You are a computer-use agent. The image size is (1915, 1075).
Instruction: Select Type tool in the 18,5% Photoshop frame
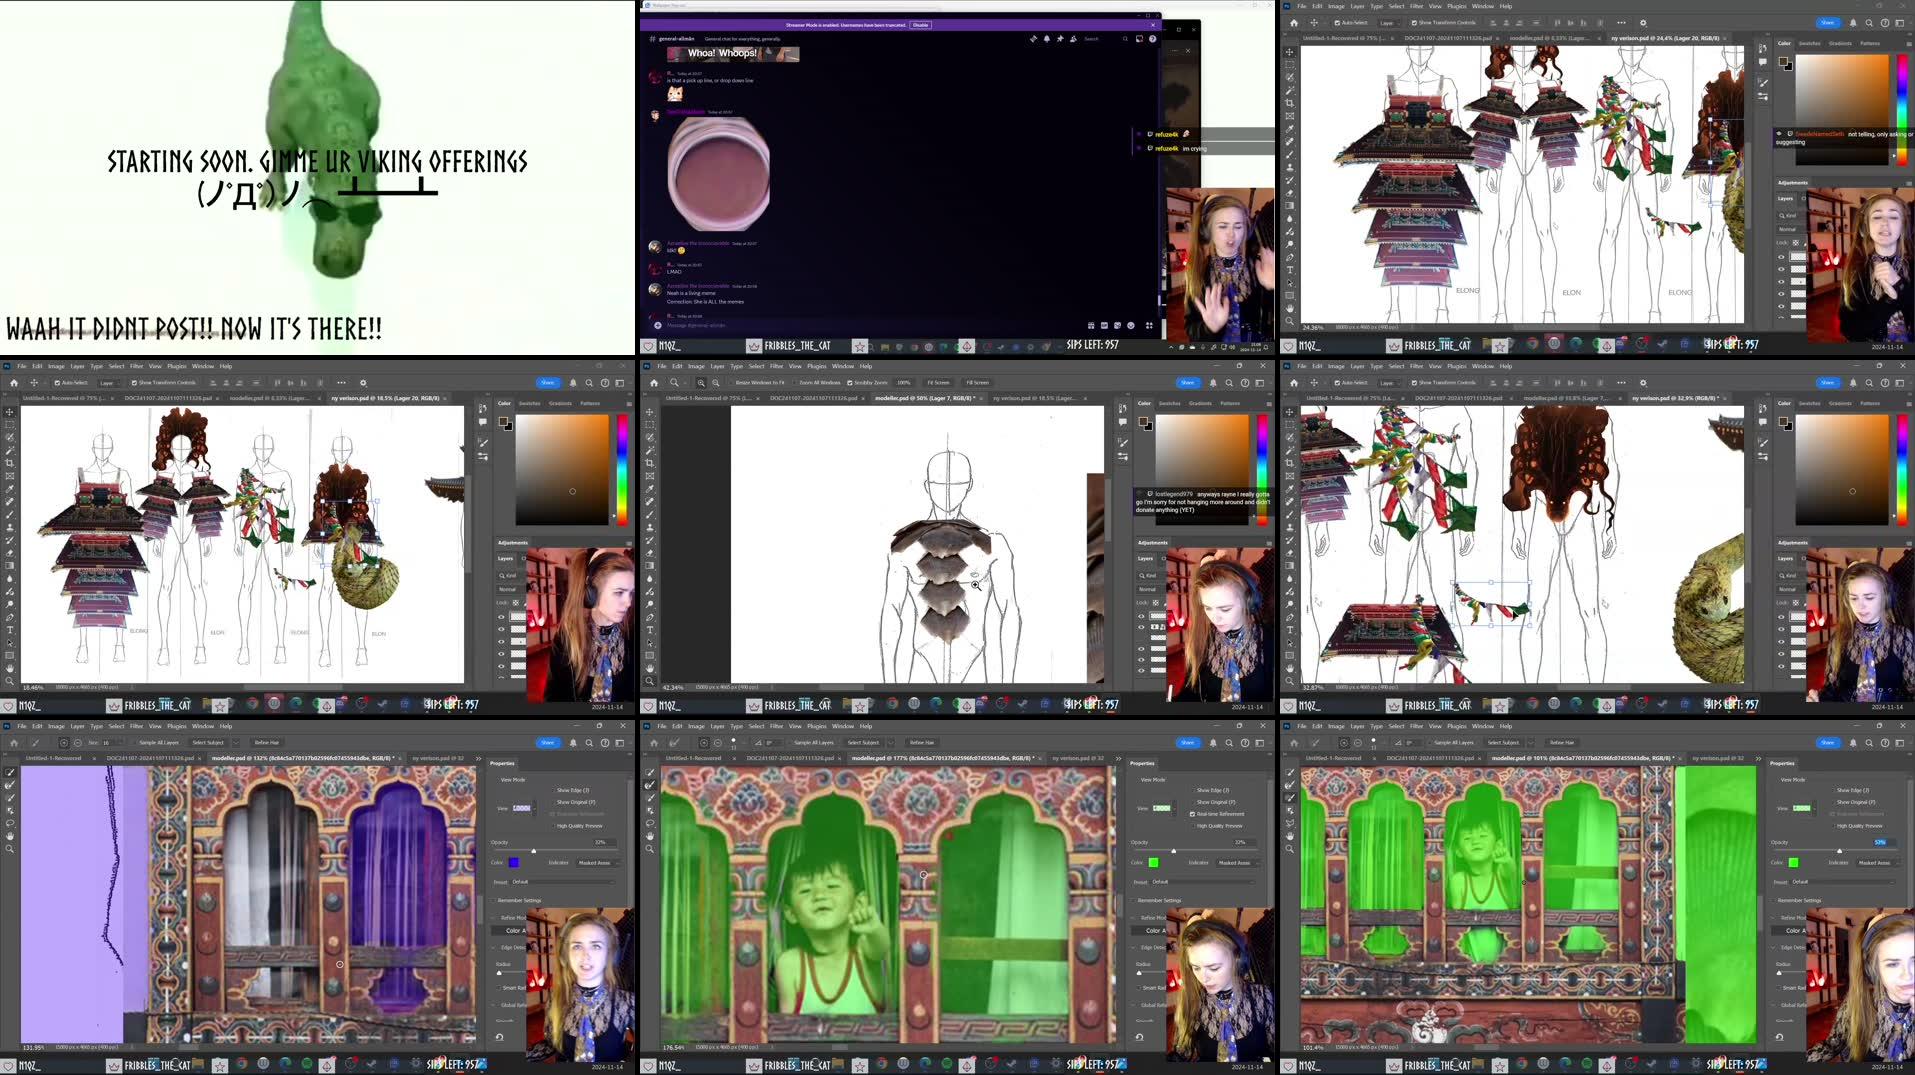click(x=10, y=630)
